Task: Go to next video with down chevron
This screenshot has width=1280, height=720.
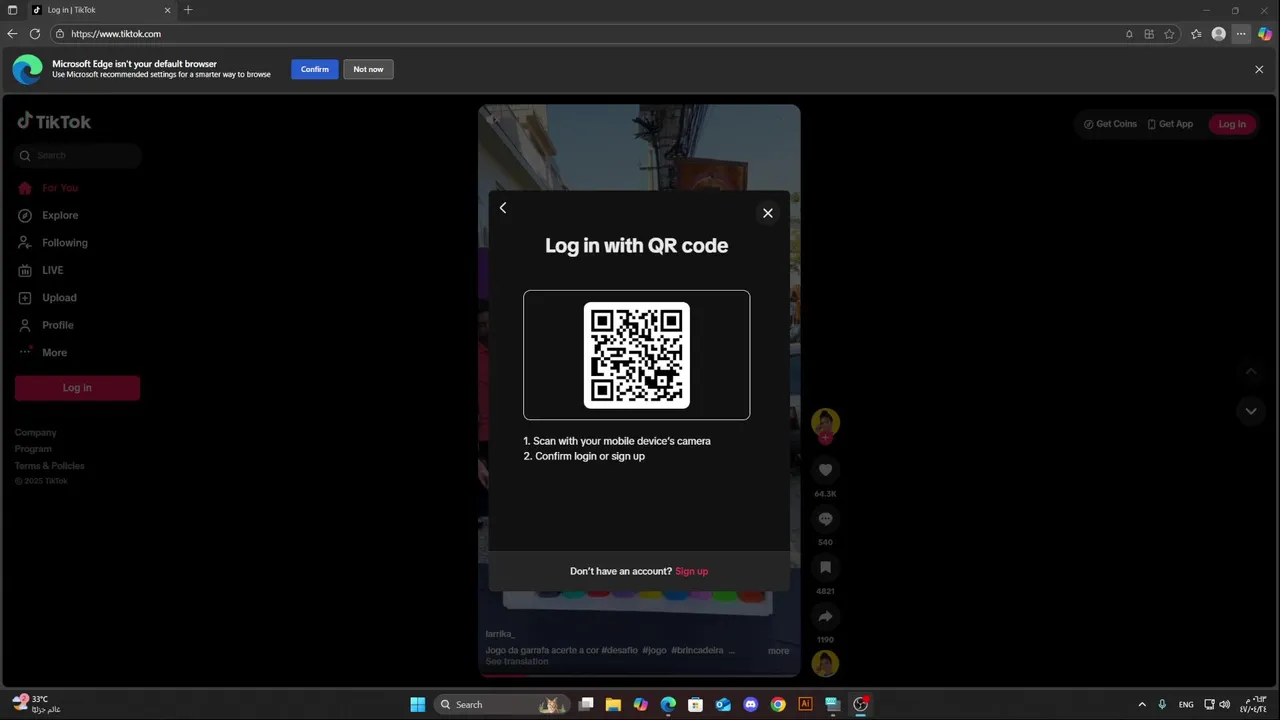Action: coord(1250,411)
